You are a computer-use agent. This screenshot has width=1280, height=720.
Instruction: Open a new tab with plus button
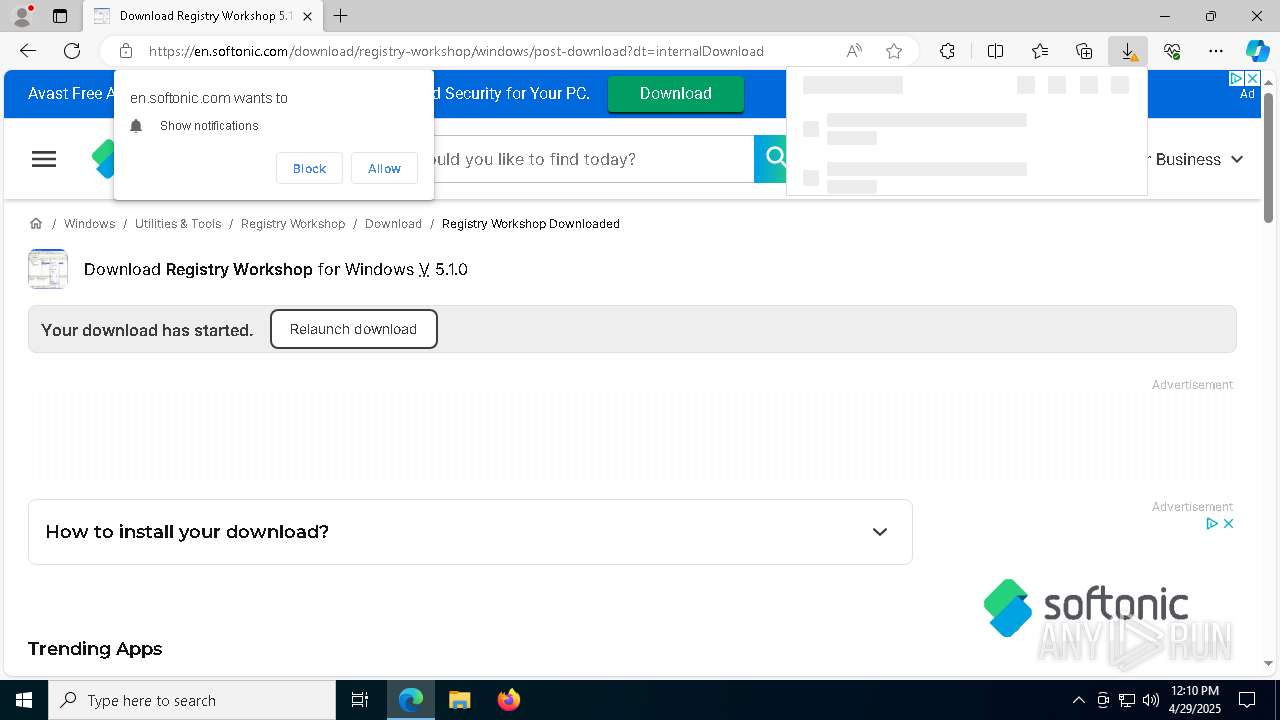[341, 16]
